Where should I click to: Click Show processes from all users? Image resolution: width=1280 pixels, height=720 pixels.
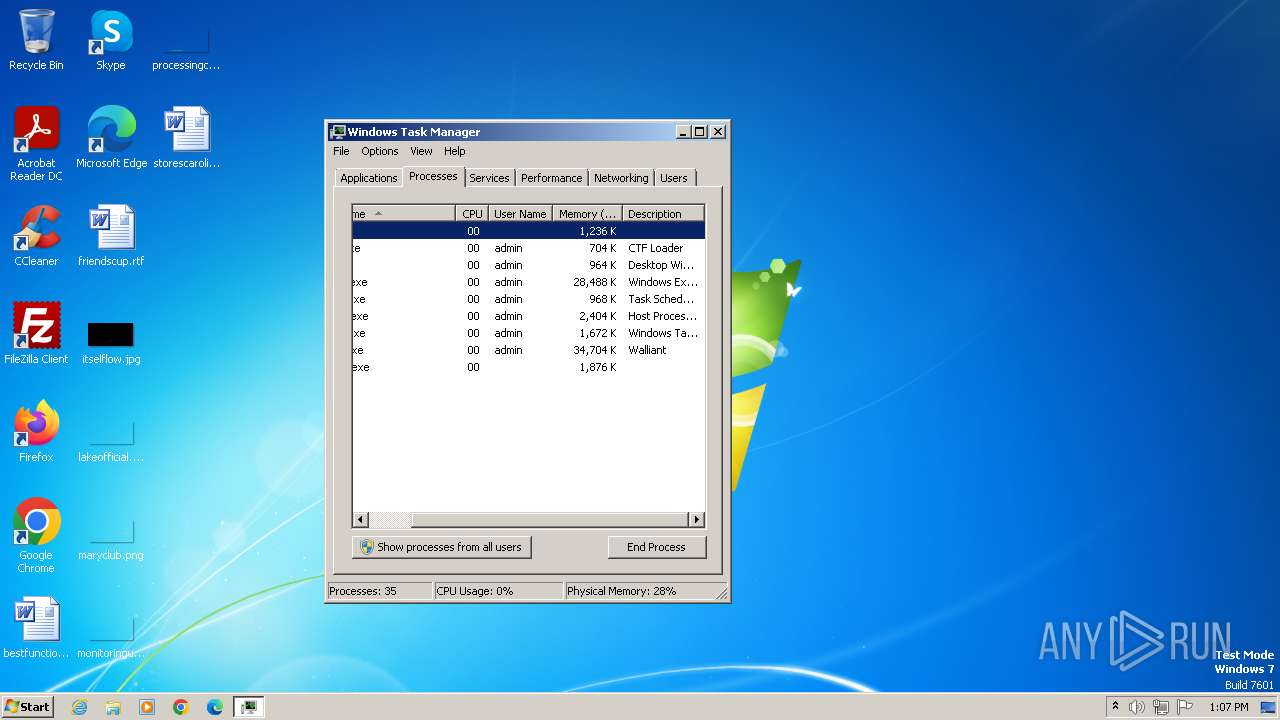[x=442, y=547]
